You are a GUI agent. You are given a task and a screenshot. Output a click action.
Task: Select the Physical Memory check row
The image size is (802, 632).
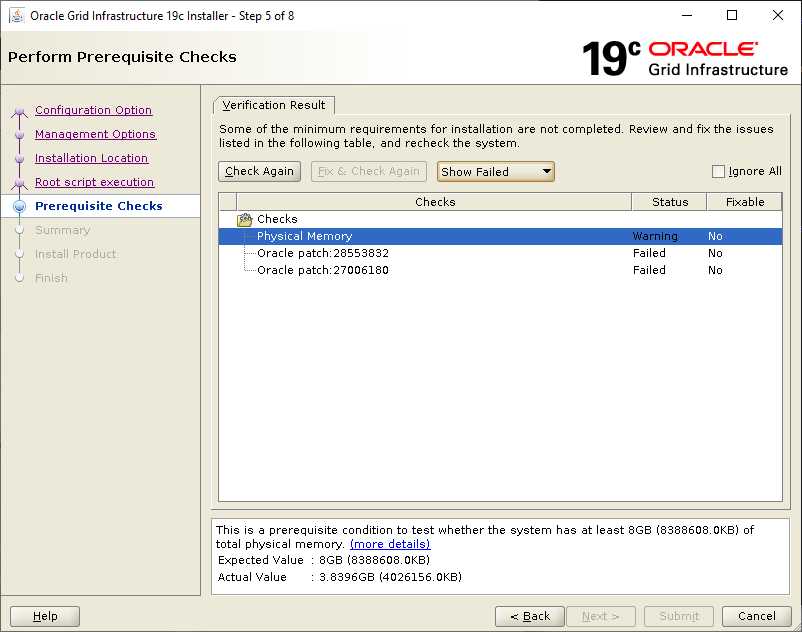500,236
